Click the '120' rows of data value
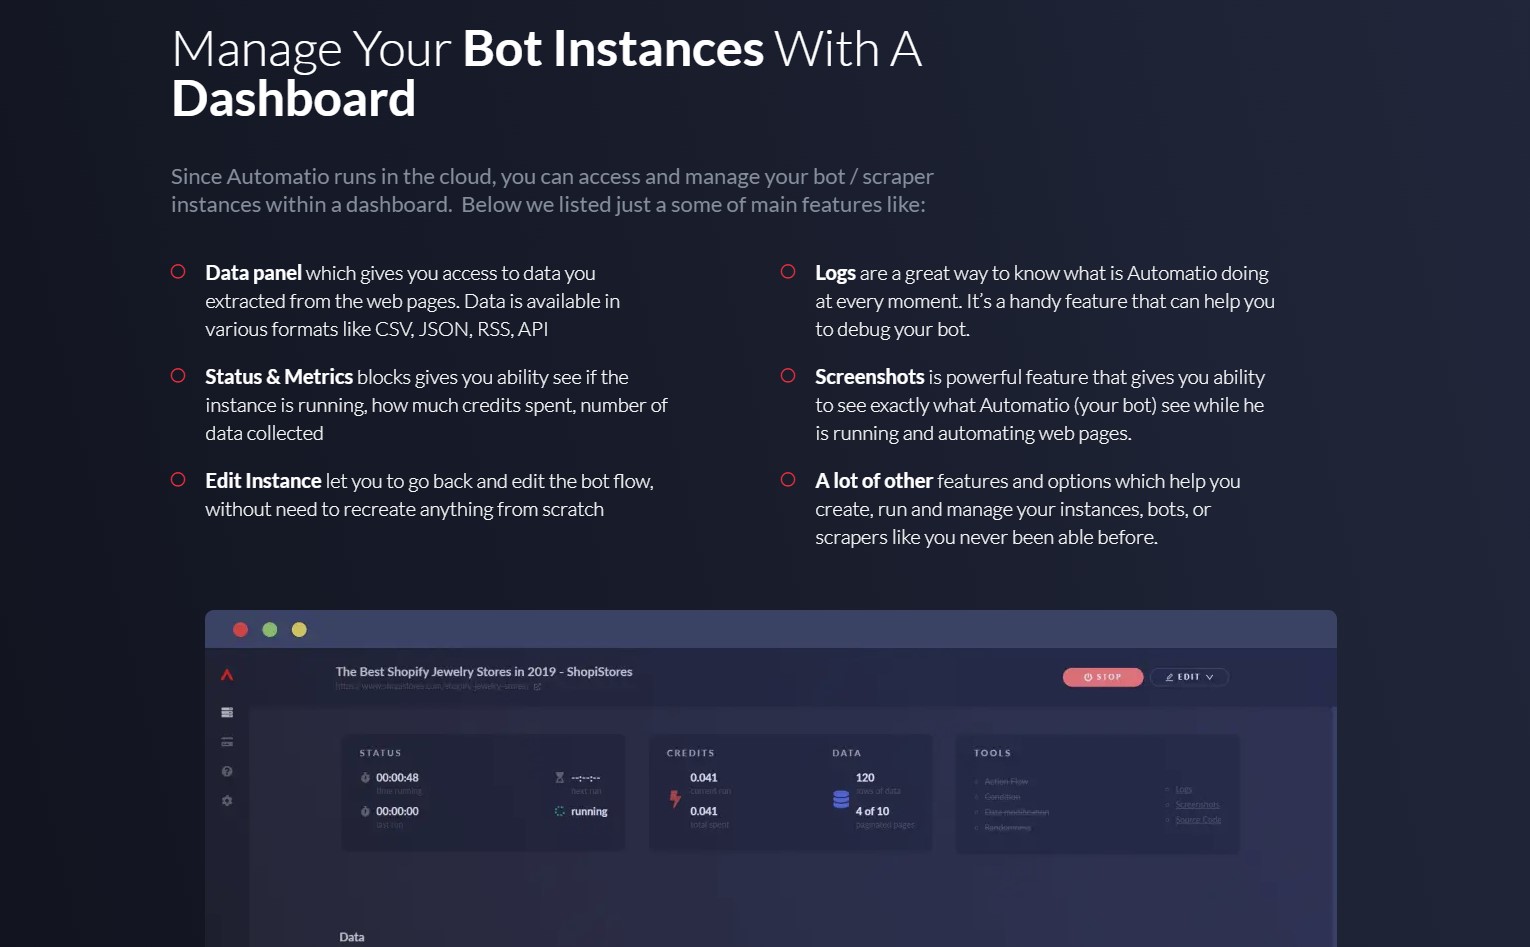Screen dimensions: 1530x947 [x=865, y=777]
